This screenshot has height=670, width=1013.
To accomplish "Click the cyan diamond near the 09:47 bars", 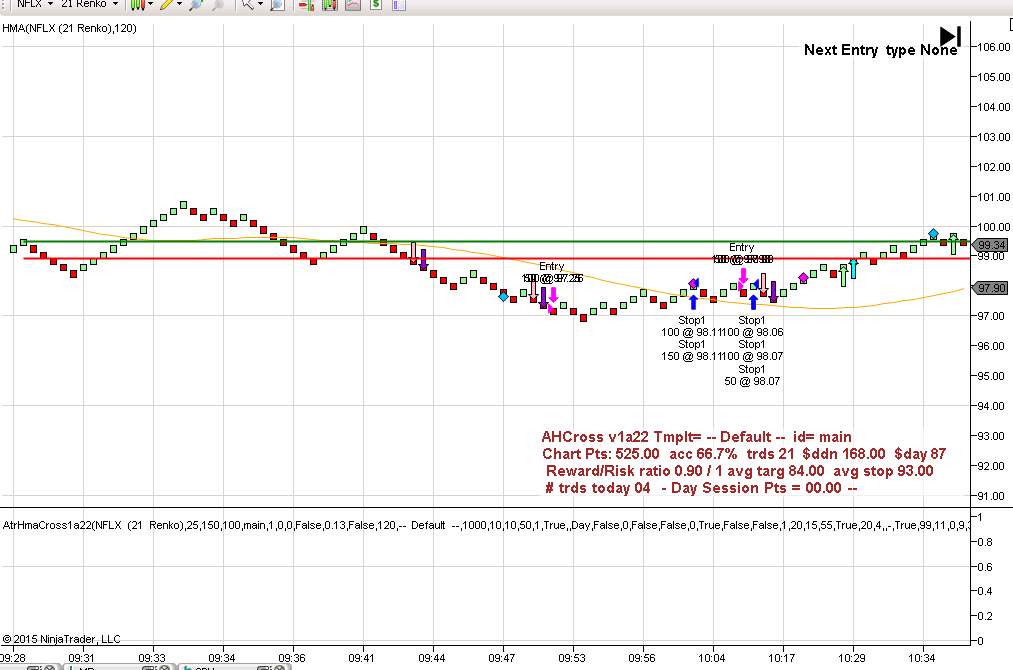I will pos(503,297).
